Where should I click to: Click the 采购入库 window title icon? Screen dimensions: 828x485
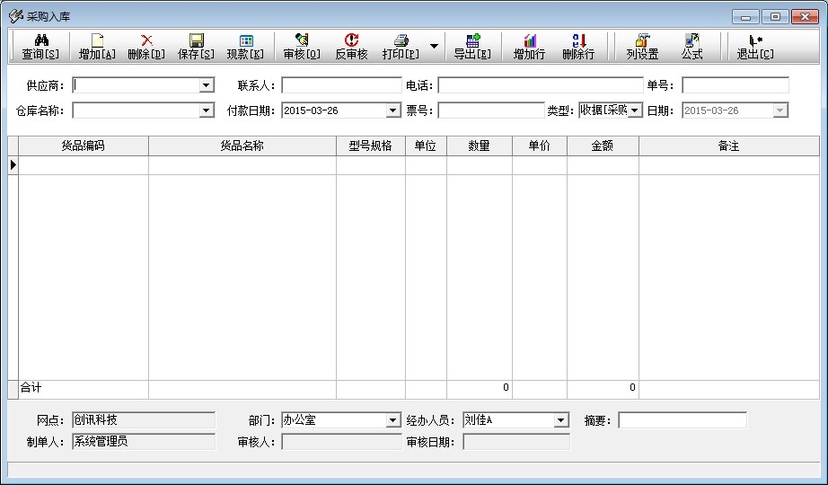[16, 16]
